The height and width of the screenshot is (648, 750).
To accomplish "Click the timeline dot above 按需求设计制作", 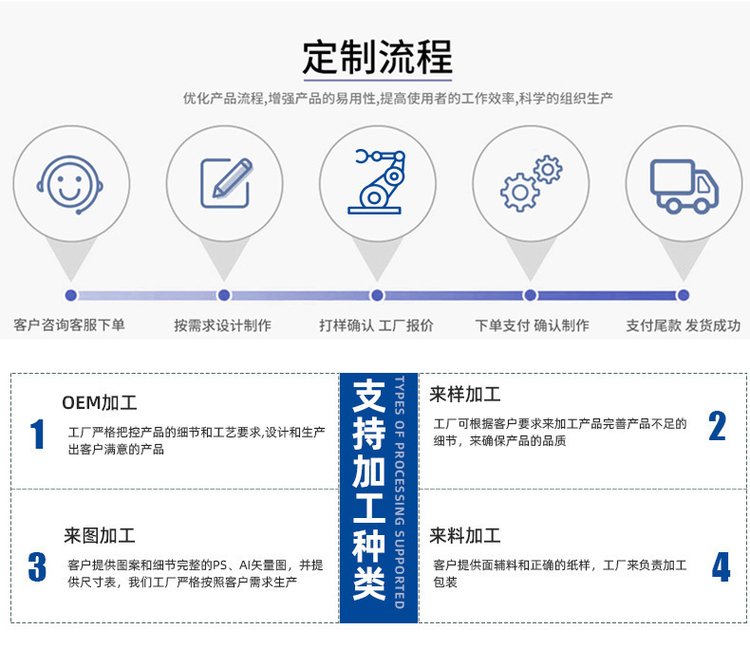I will coord(224,295).
